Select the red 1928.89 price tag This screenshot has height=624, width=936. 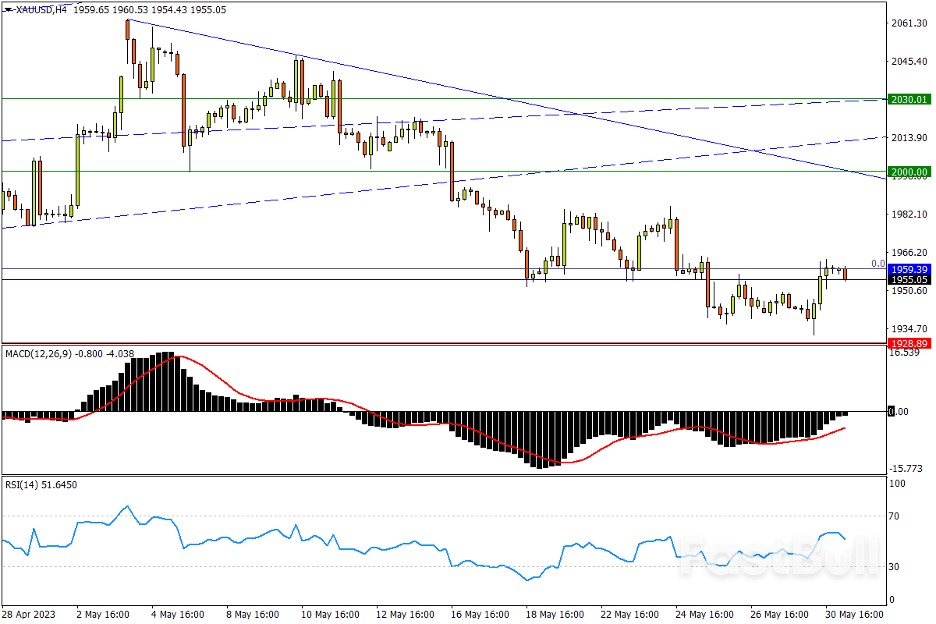[910, 343]
